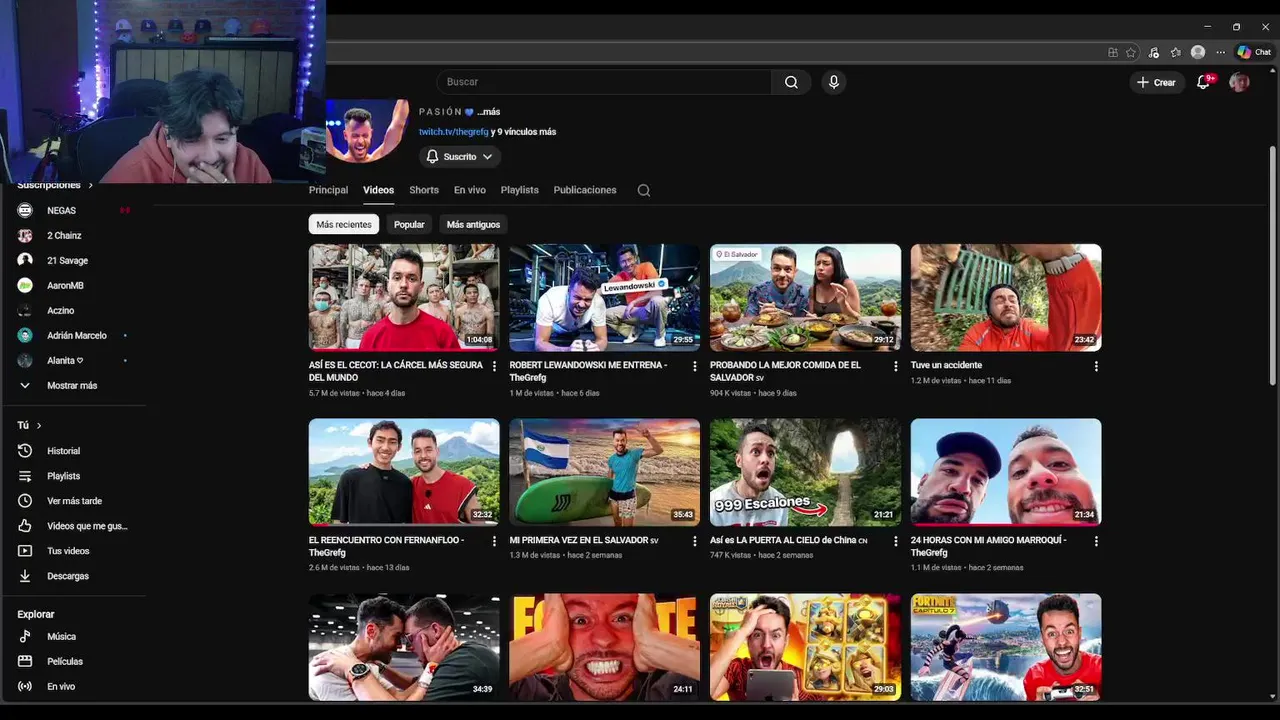Click the search magnifier button
1280x720 pixels.
coord(791,82)
